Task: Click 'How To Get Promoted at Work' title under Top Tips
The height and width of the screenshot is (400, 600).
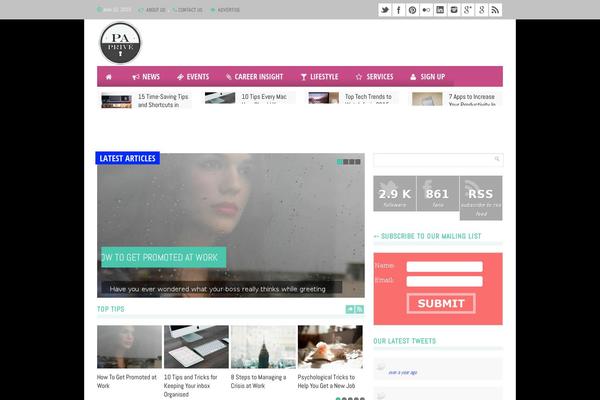Action: tap(127, 382)
